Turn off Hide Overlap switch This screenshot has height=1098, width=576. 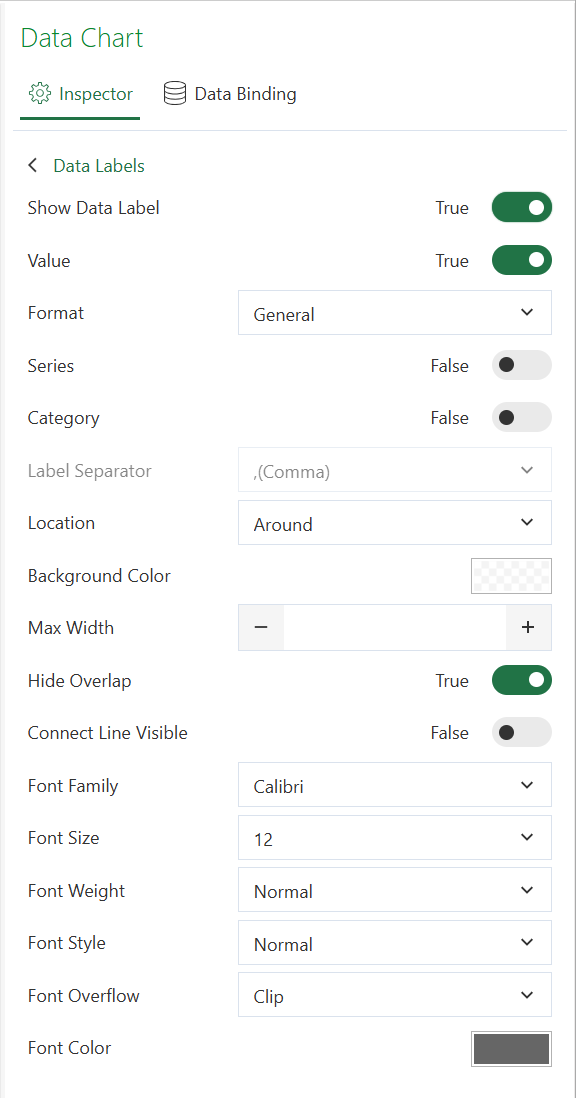(521, 680)
